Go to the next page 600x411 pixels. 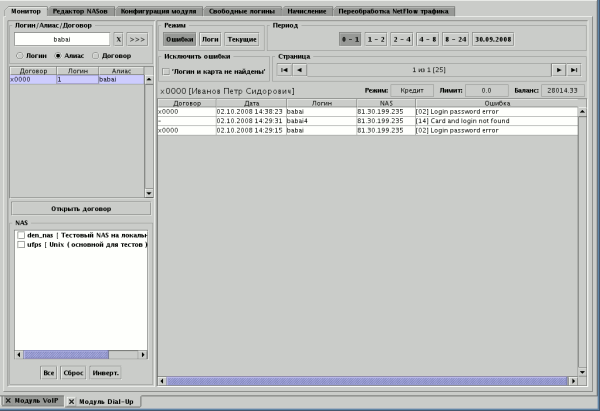(x=558, y=70)
